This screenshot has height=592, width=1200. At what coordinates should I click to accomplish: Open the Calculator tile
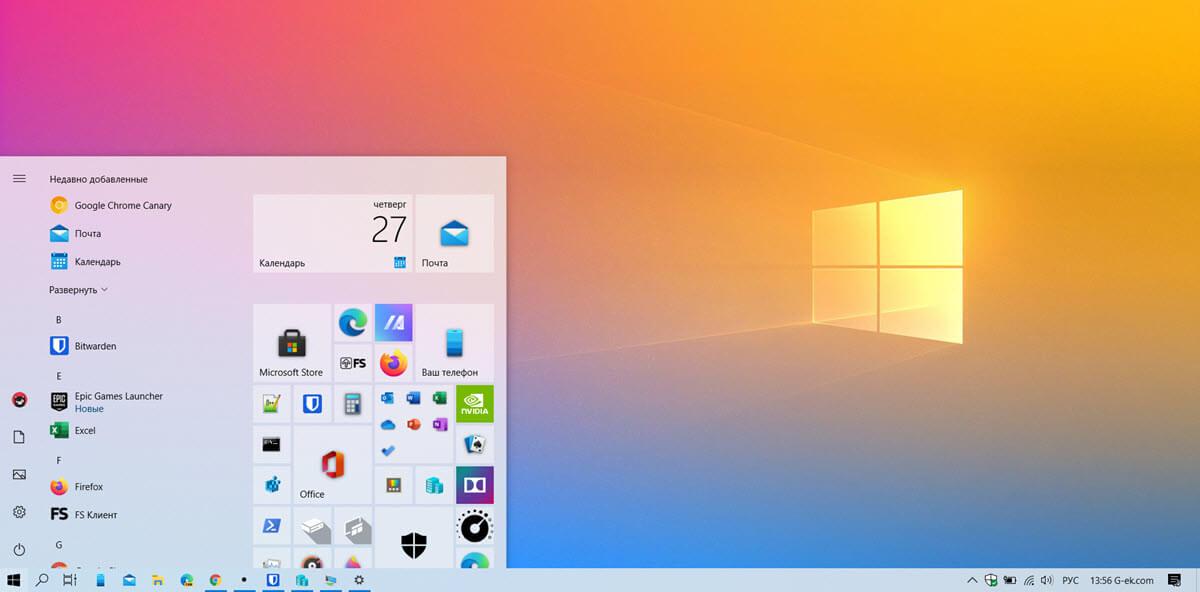(x=352, y=404)
